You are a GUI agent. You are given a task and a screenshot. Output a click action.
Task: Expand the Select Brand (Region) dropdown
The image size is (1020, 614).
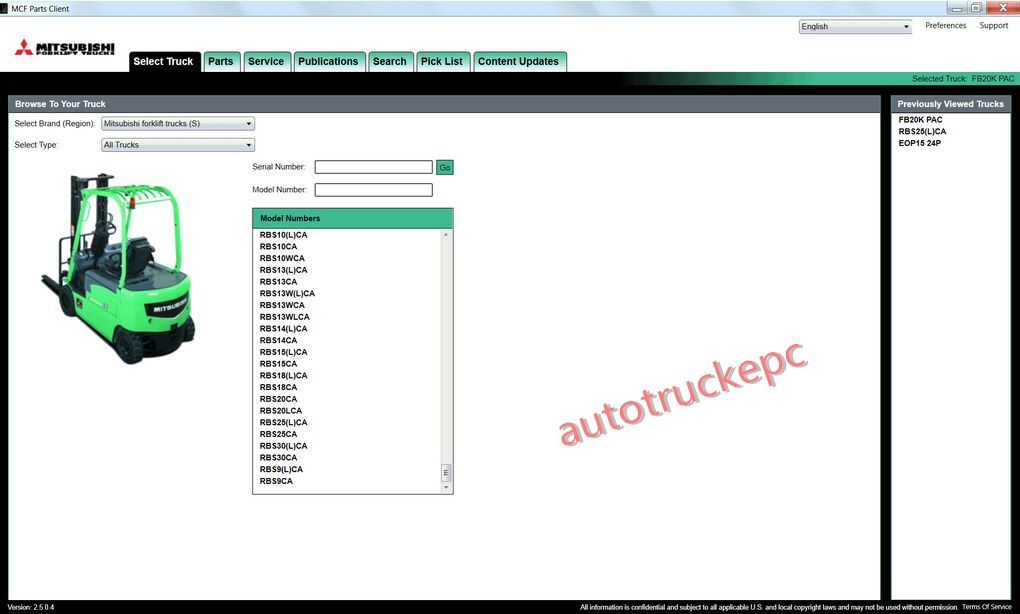(178, 124)
